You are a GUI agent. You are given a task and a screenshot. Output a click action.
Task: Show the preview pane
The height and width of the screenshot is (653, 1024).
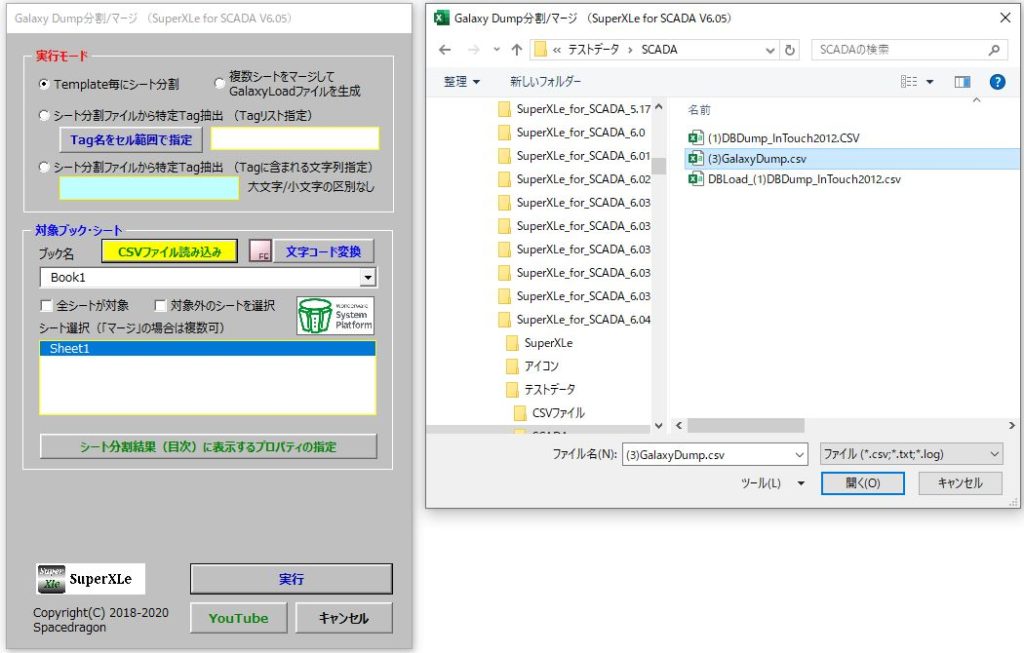coord(962,82)
